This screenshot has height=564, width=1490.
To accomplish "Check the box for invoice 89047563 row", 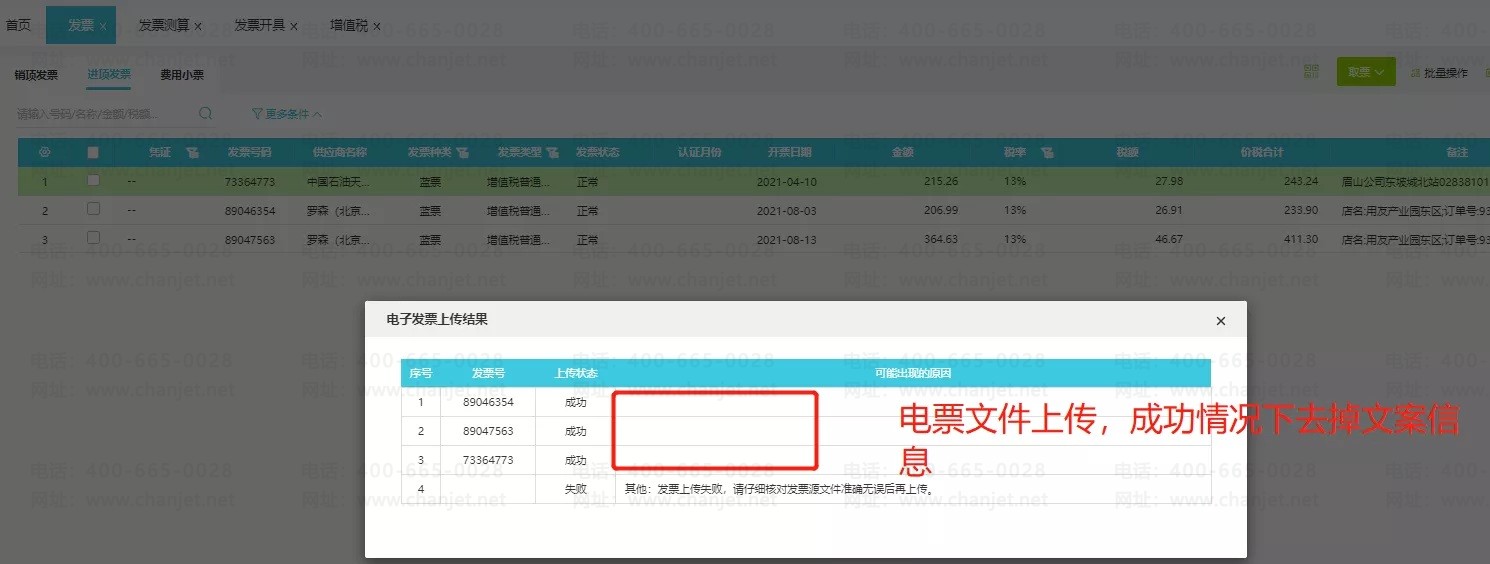I will point(93,239).
